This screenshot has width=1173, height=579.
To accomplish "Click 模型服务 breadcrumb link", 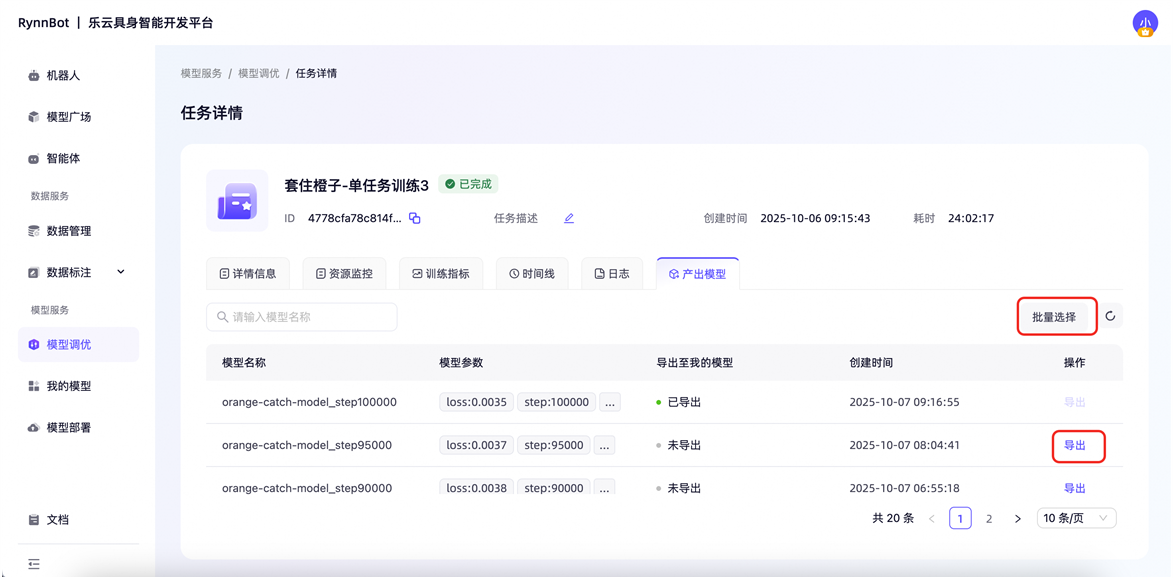I will (201, 73).
